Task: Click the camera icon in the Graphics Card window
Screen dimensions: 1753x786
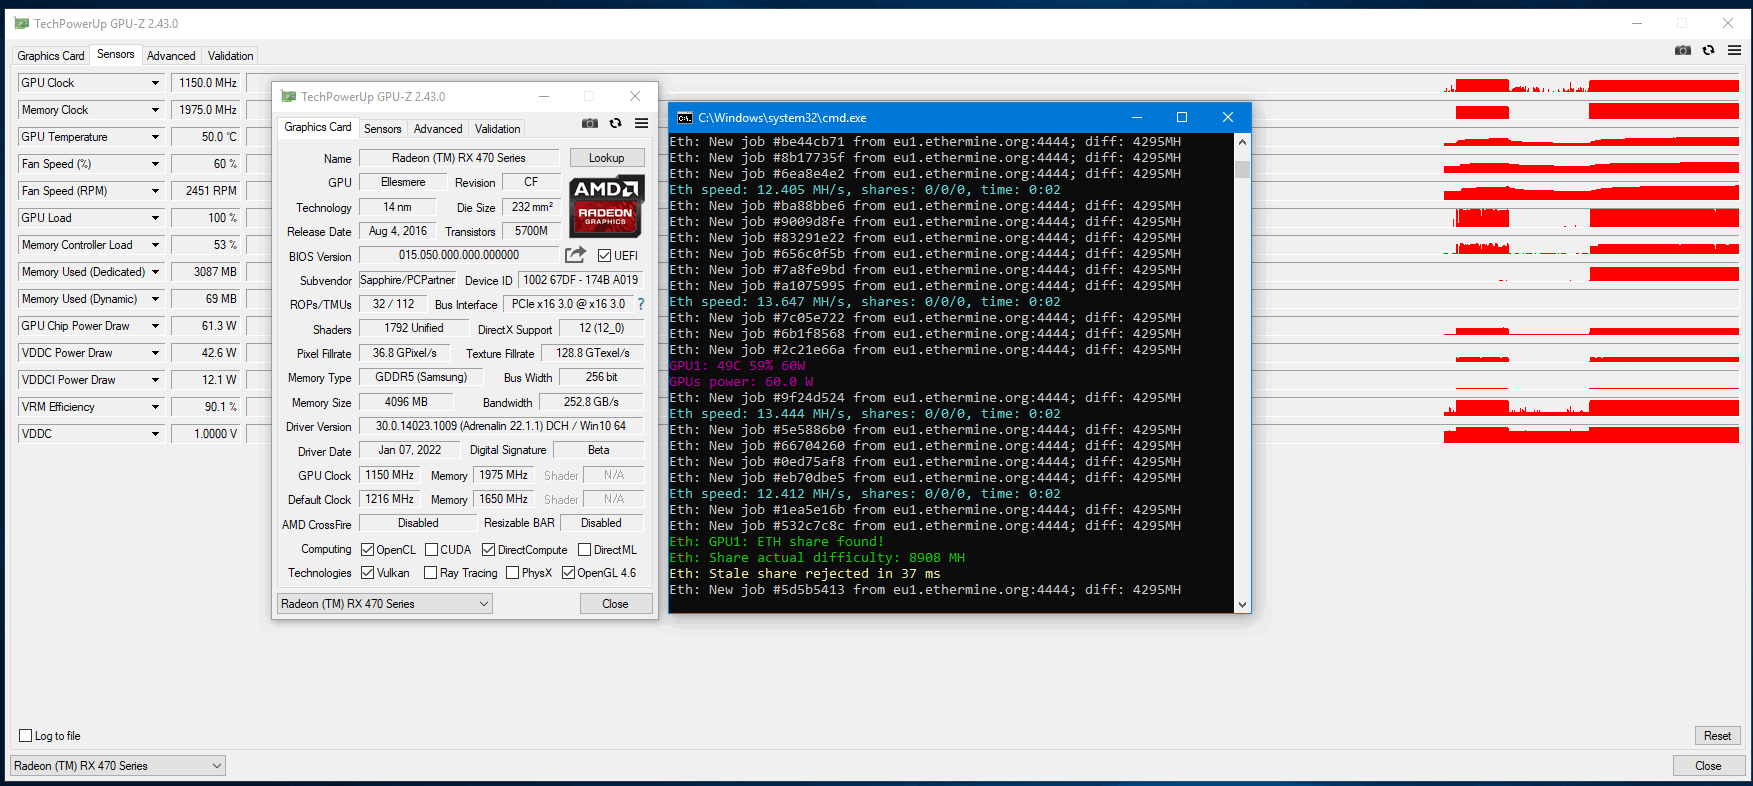Action: click(x=590, y=123)
